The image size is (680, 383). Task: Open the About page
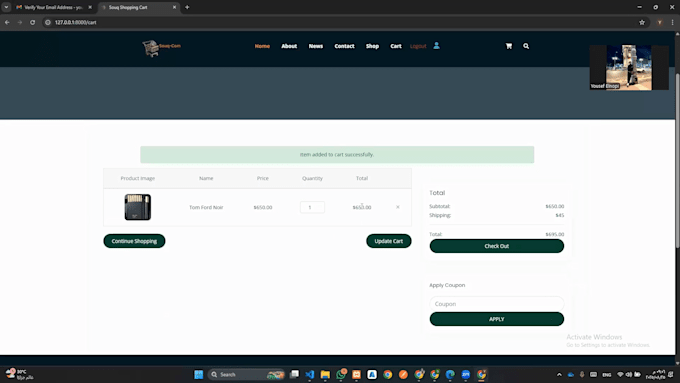click(x=289, y=46)
